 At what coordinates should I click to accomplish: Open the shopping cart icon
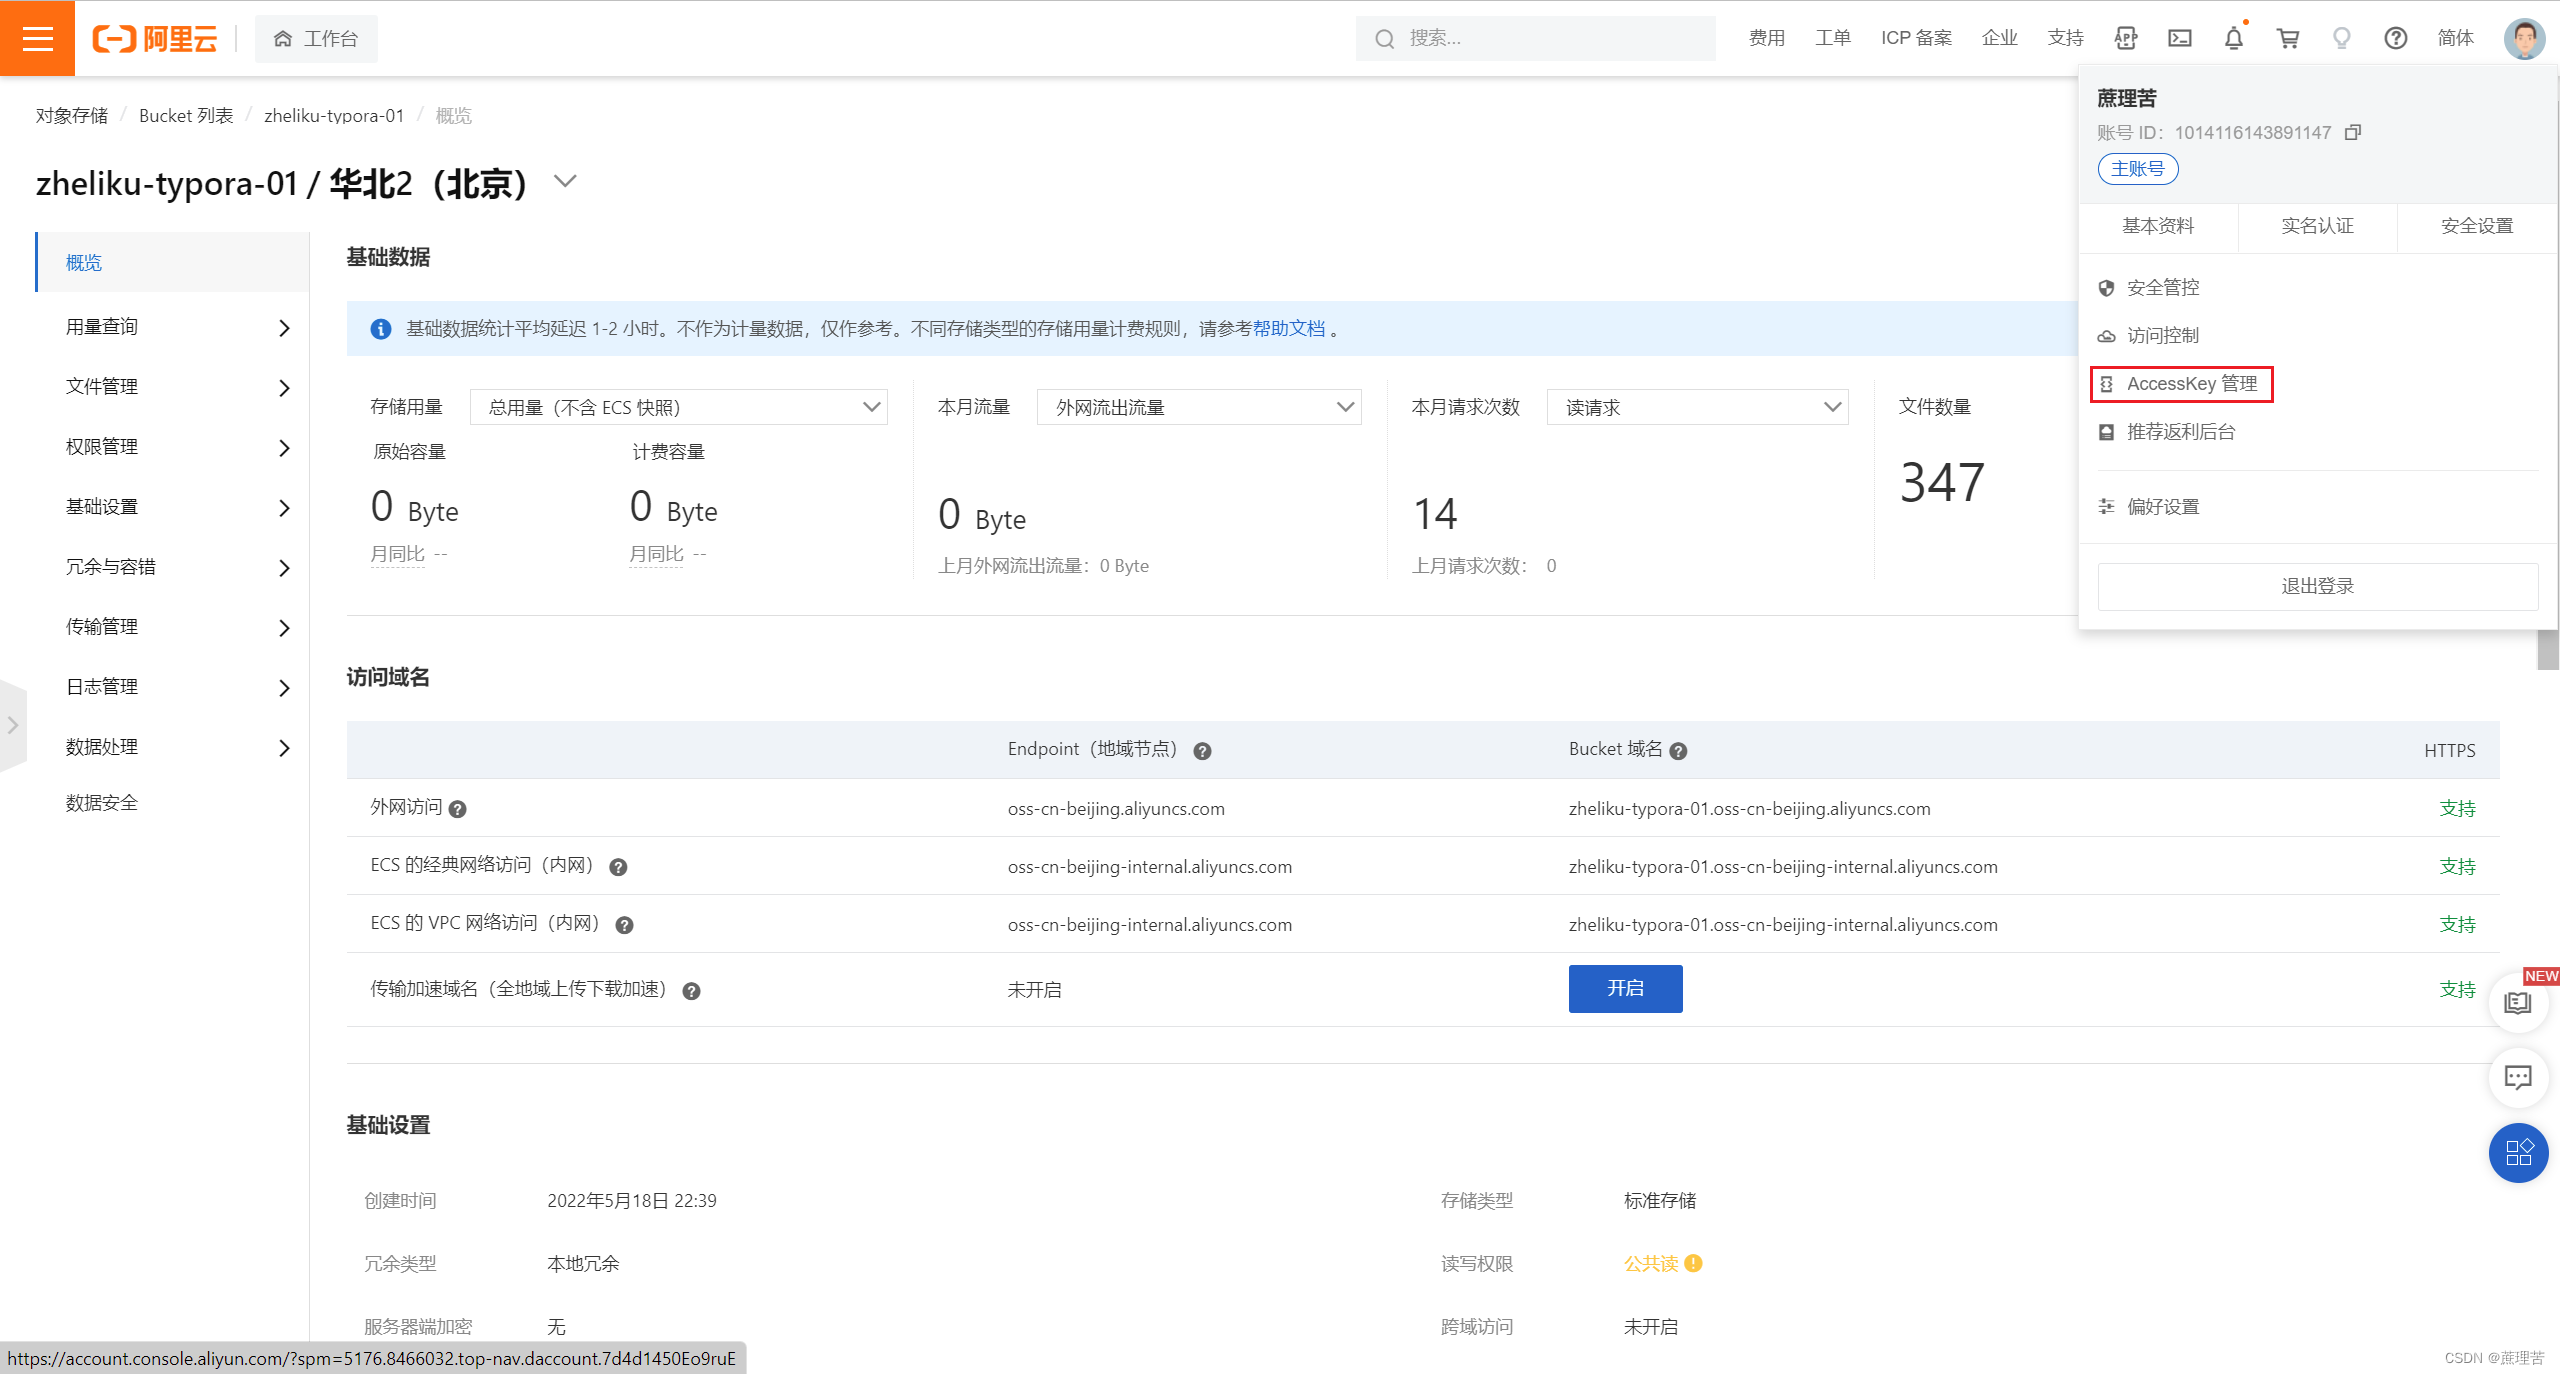pos(2288,38)
